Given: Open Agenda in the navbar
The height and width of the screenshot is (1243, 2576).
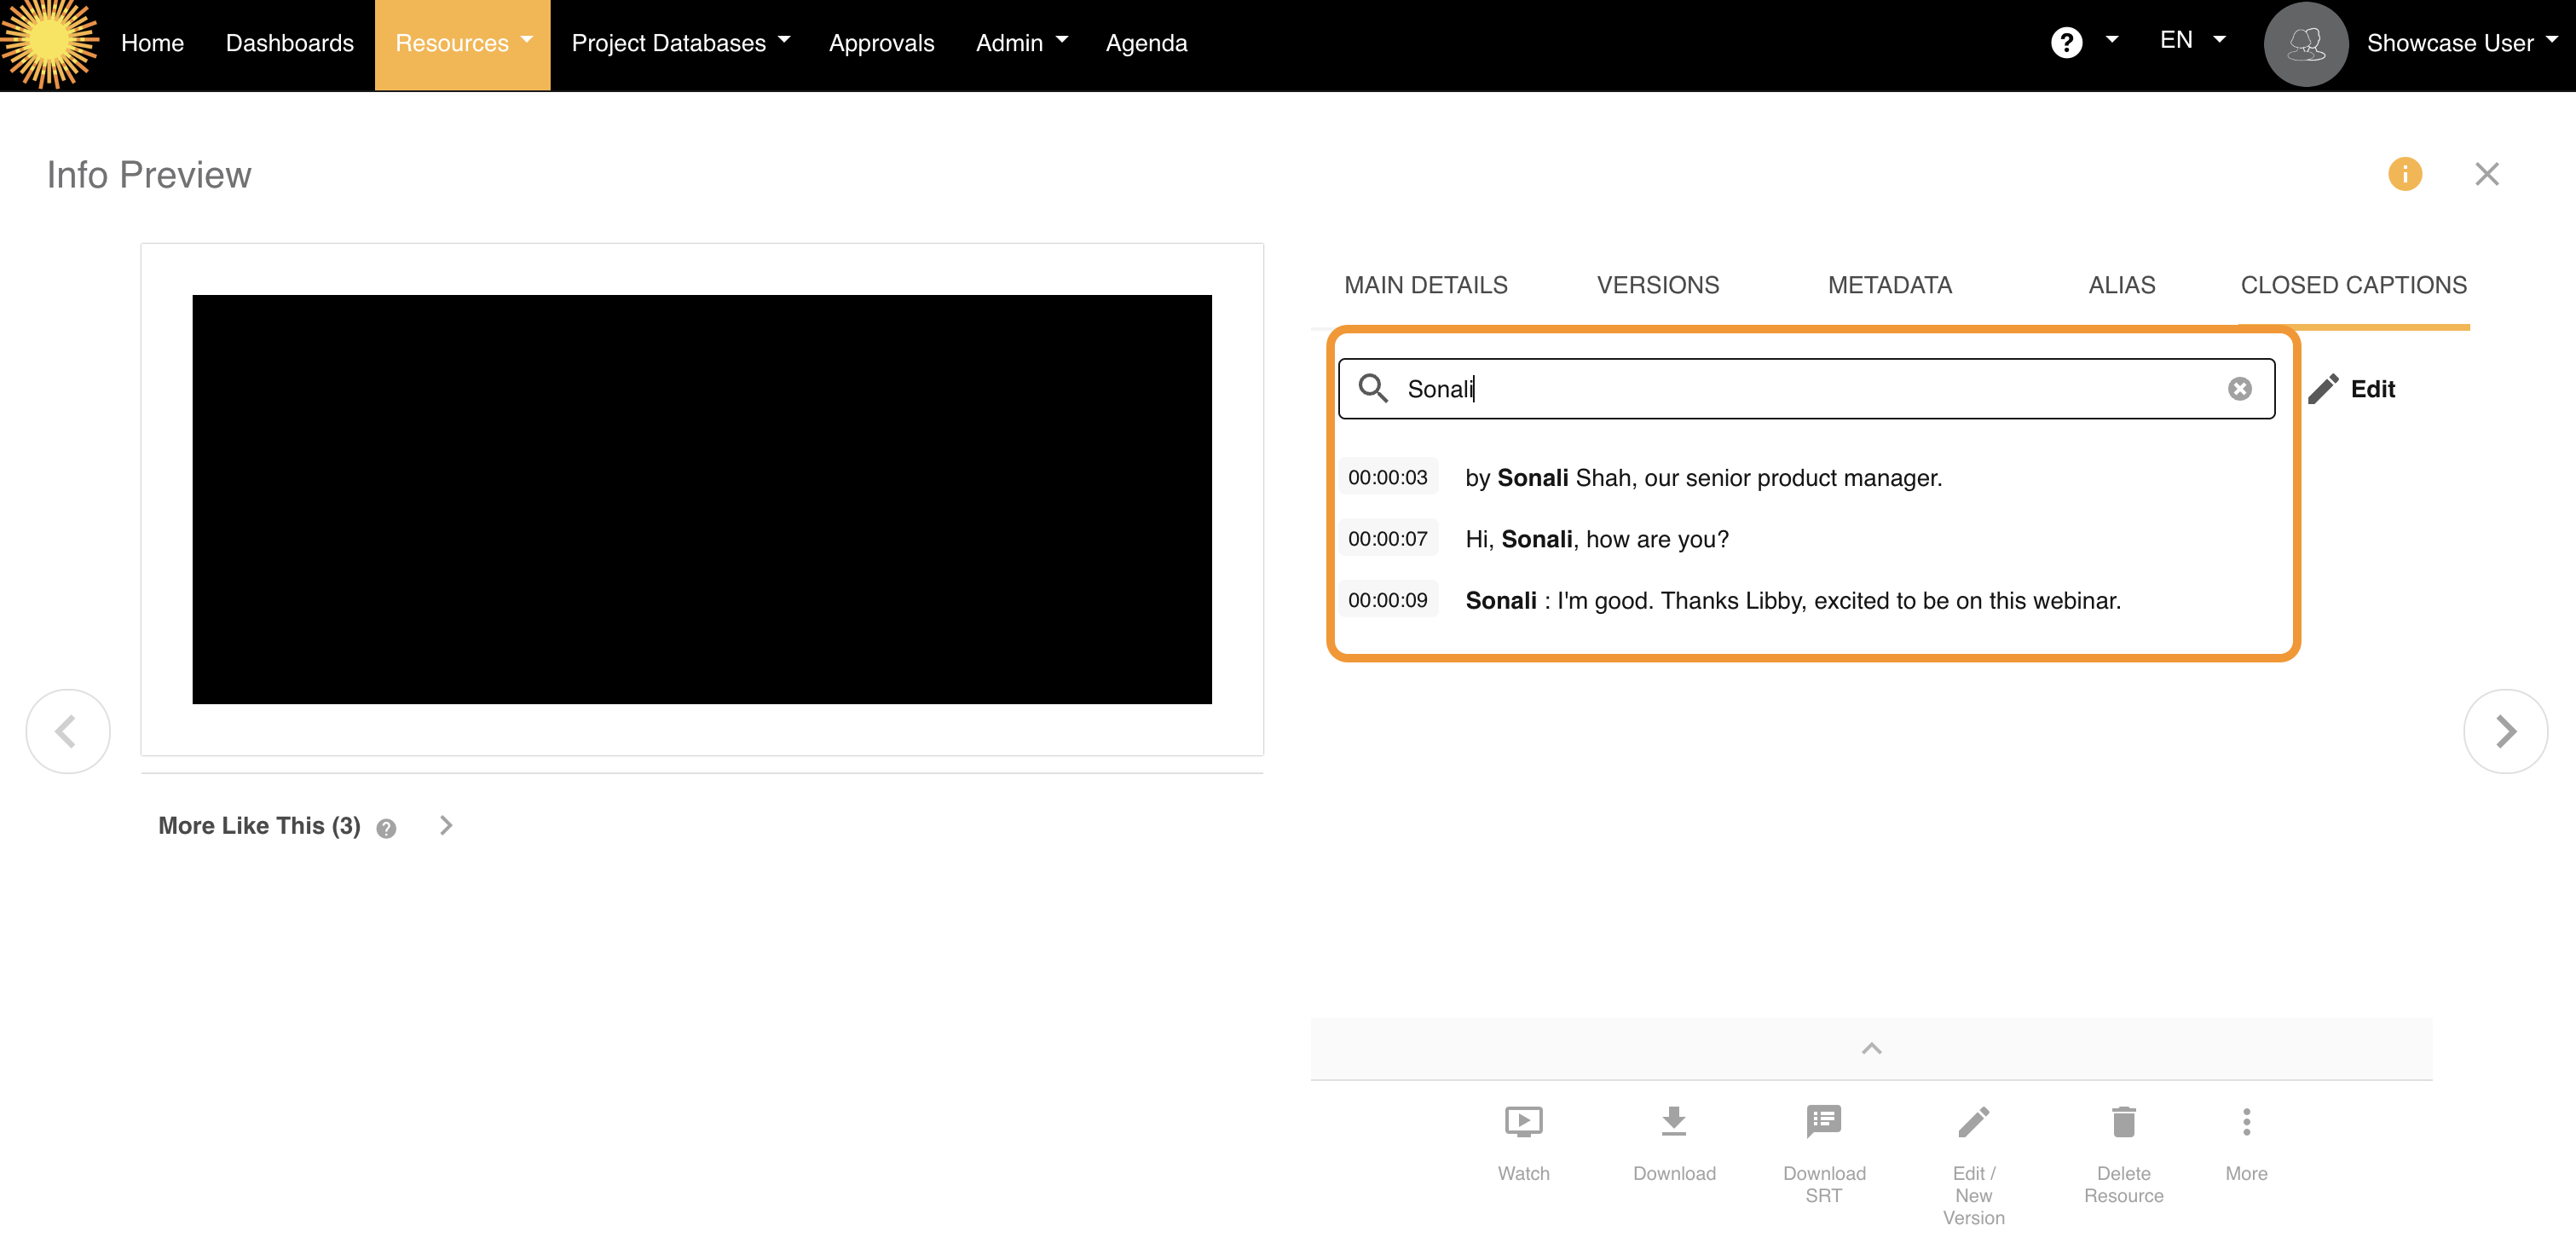Looking at the screenshot, I should (x=1146, y=43).
